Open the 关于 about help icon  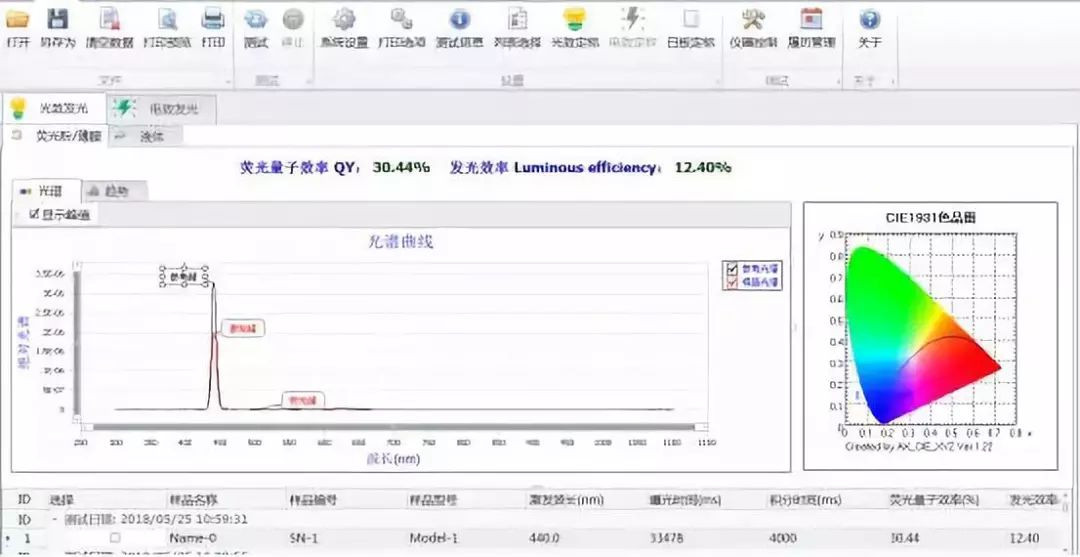[x=870, y=19]
